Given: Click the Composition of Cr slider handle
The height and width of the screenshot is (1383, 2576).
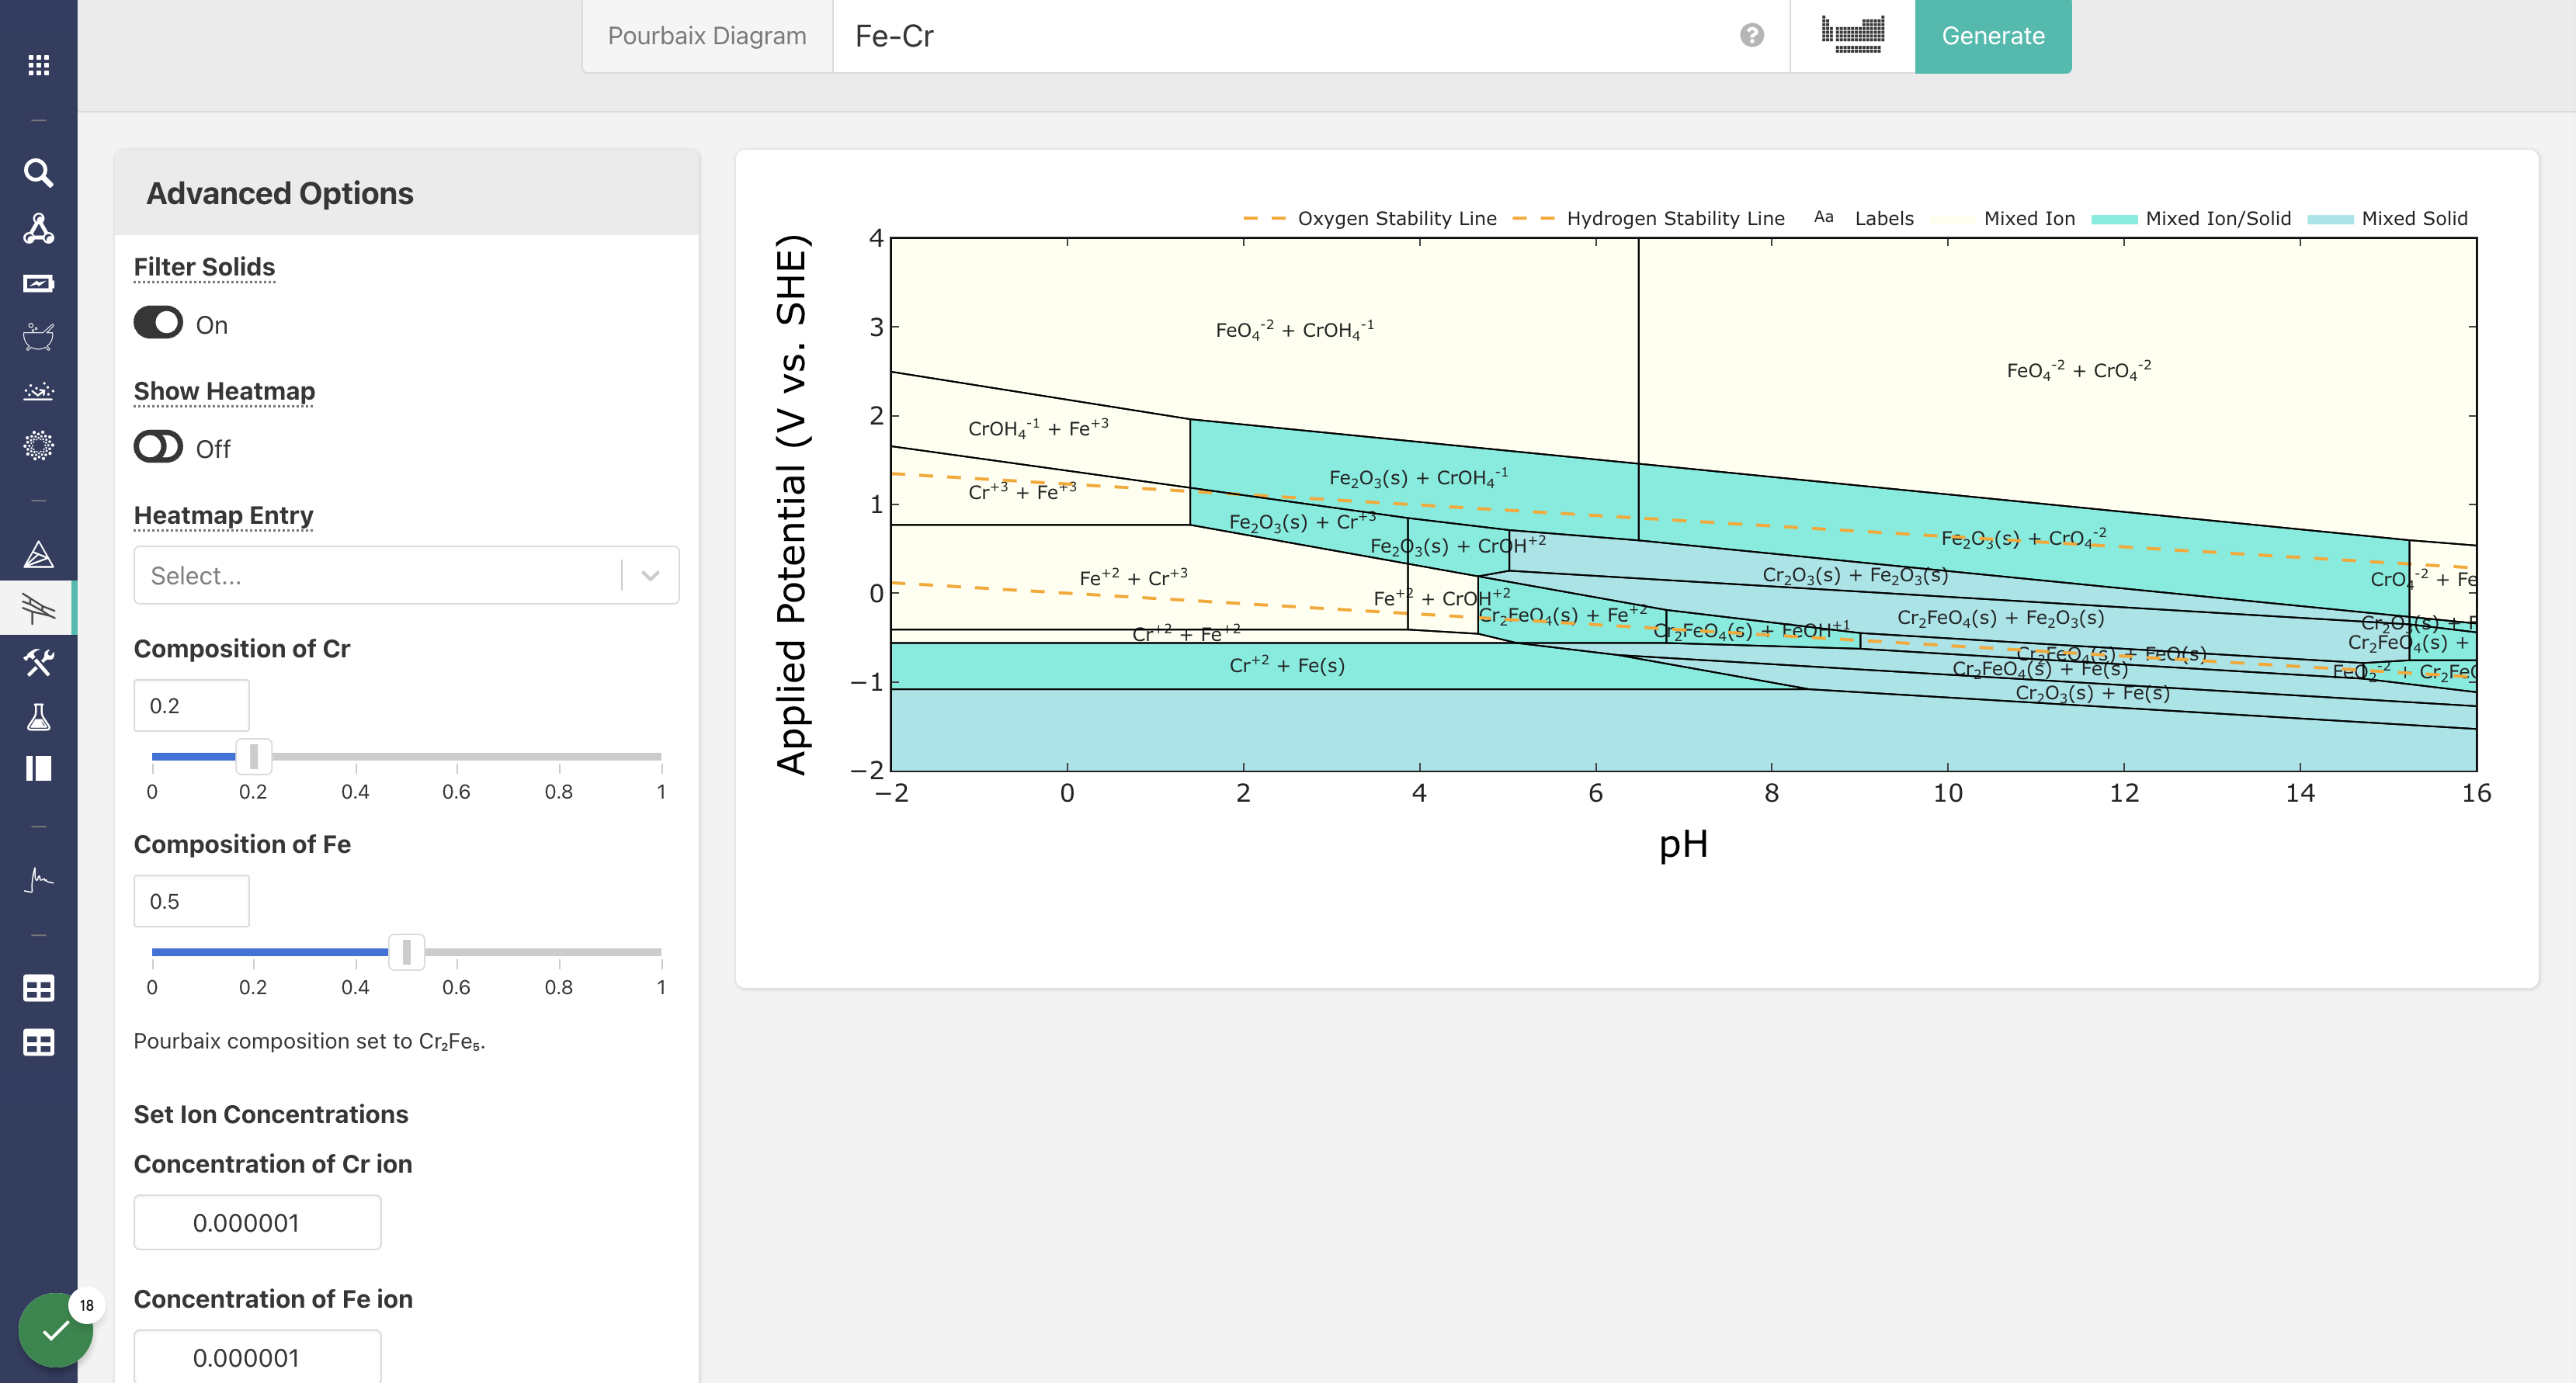Looking at the screenshot, I should 254,756.
